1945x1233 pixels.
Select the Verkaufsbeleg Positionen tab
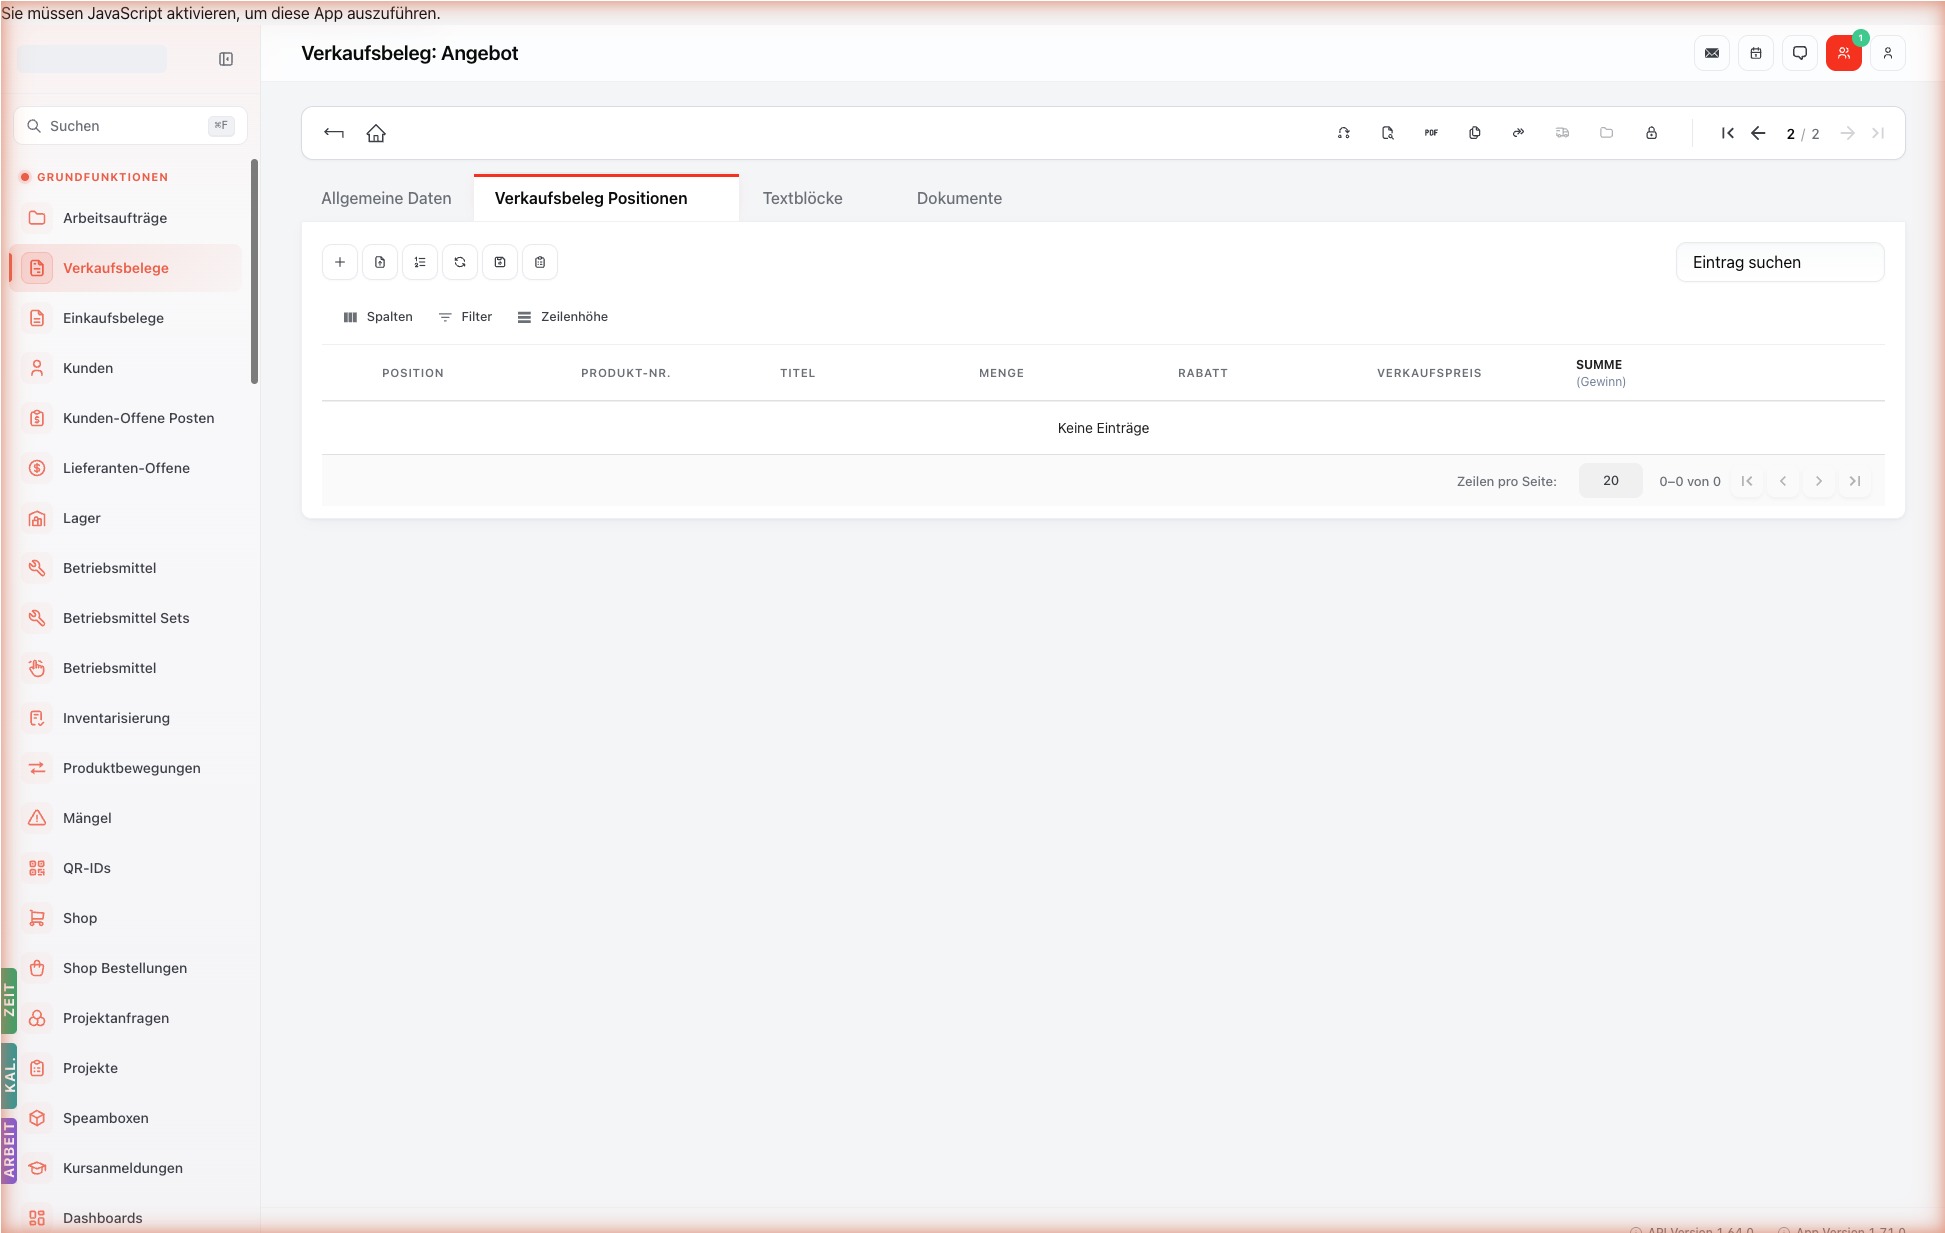point(606,198)
